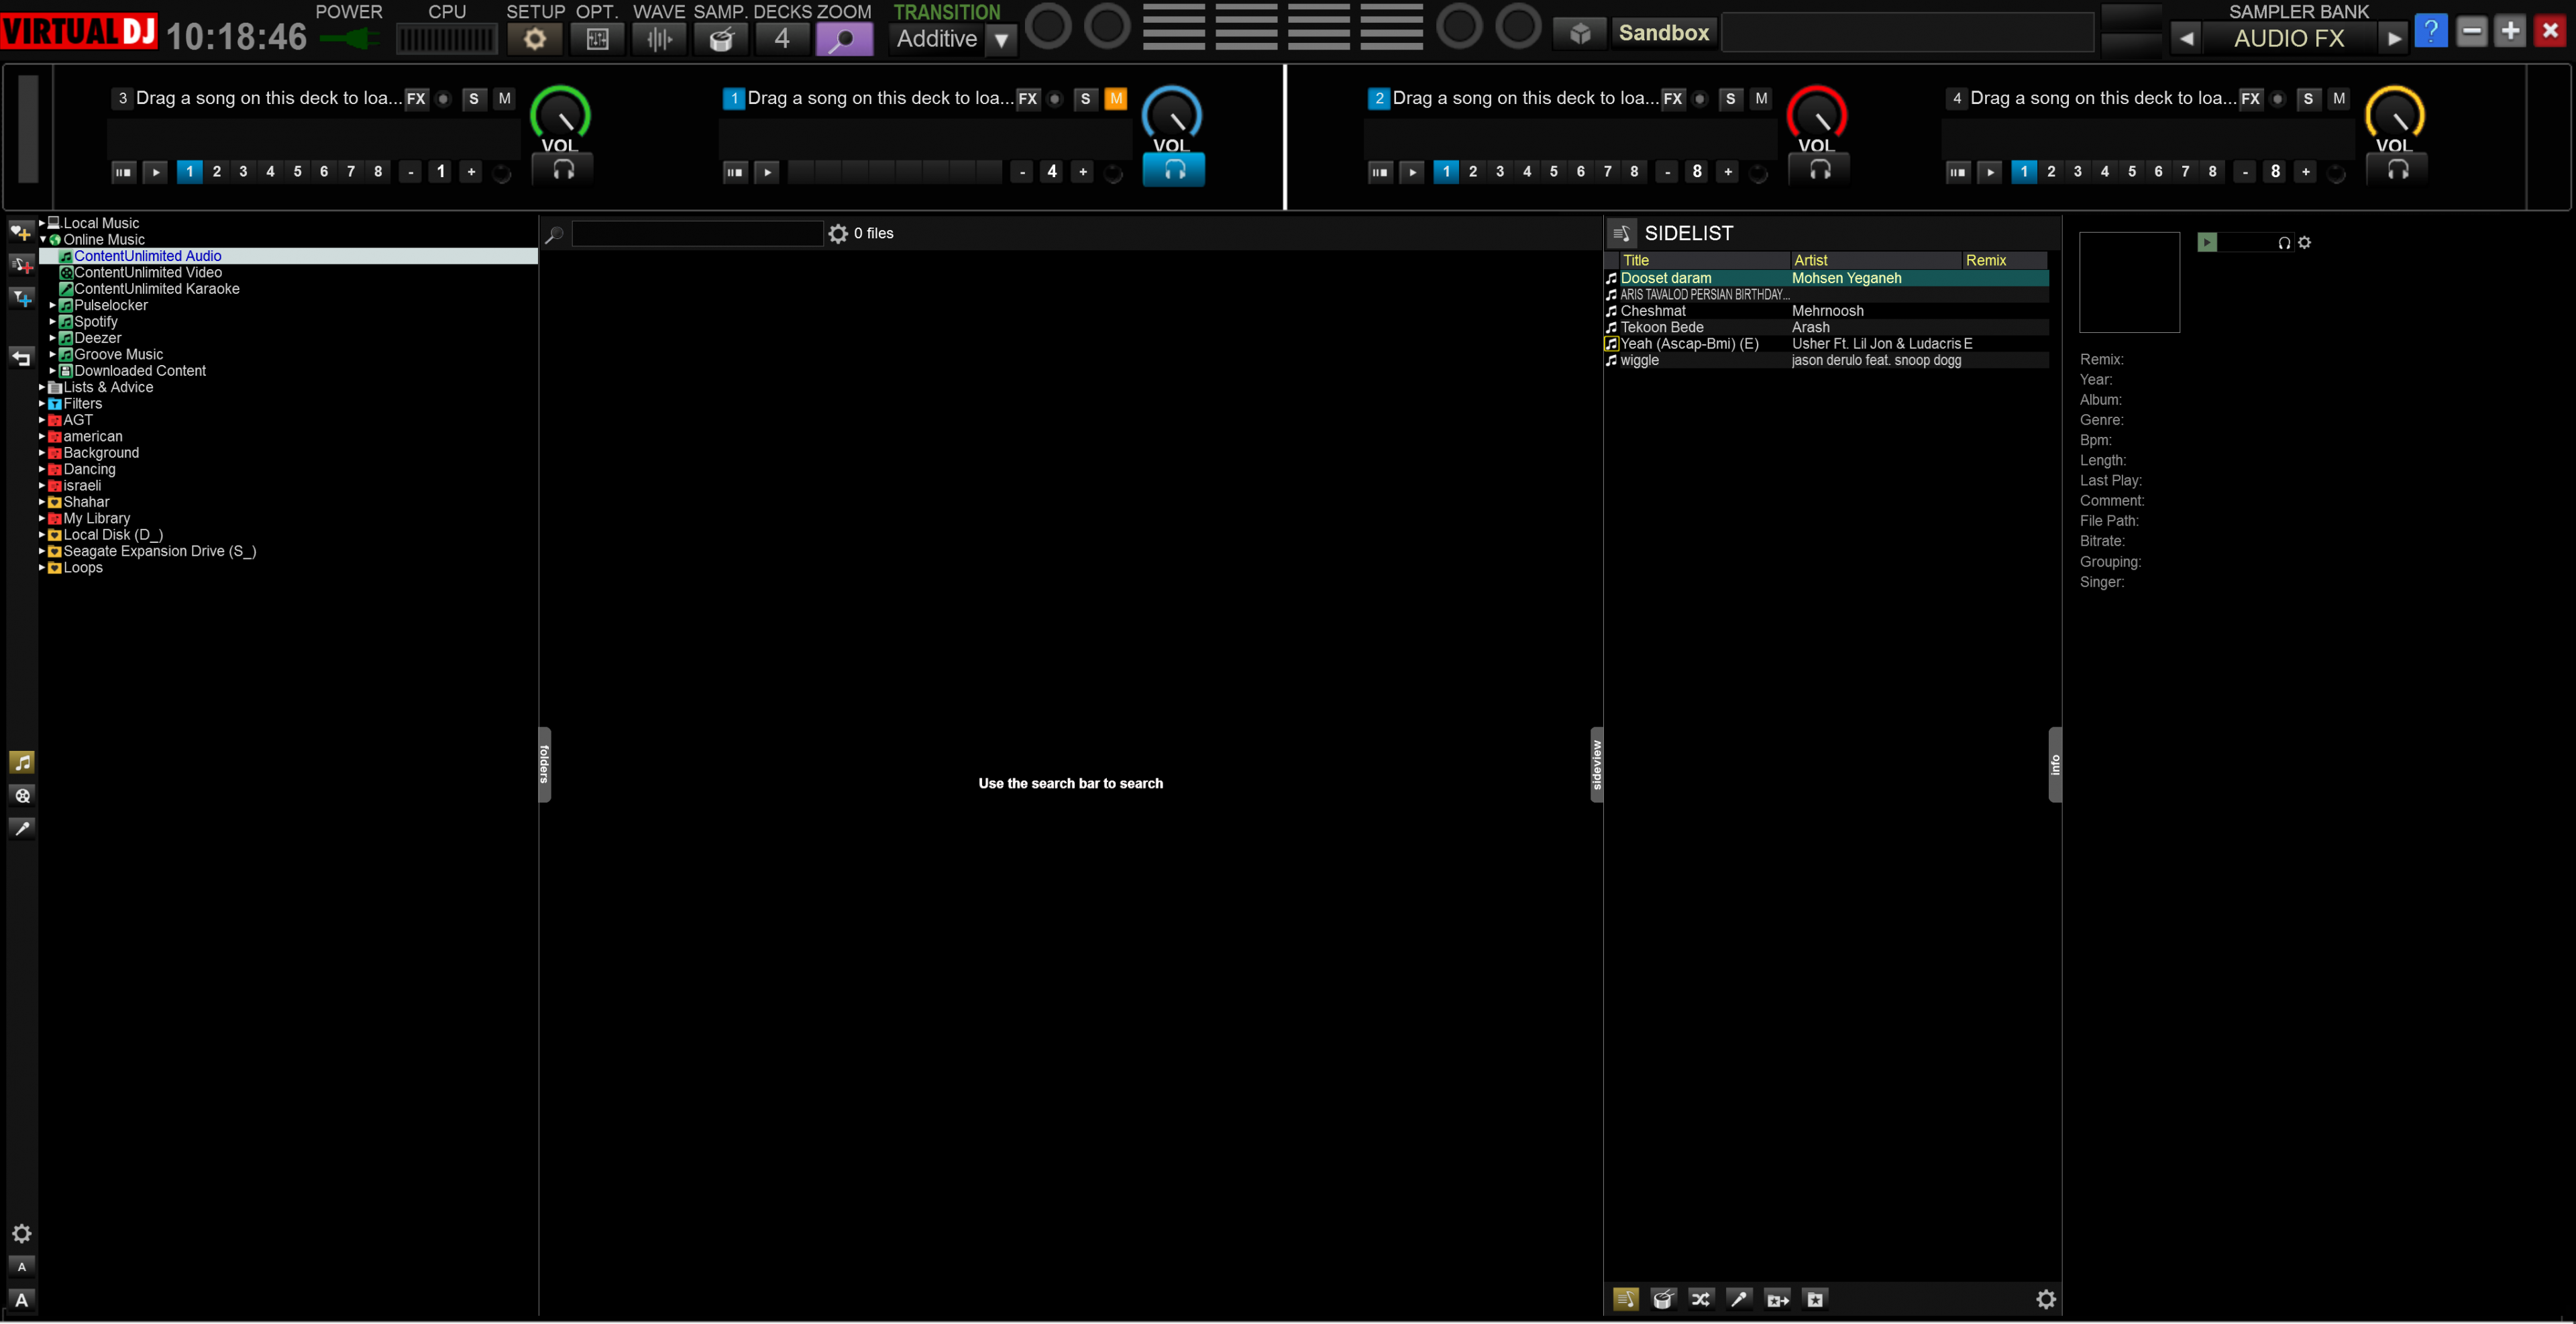Expand the Spotify folder

point(52,322)
